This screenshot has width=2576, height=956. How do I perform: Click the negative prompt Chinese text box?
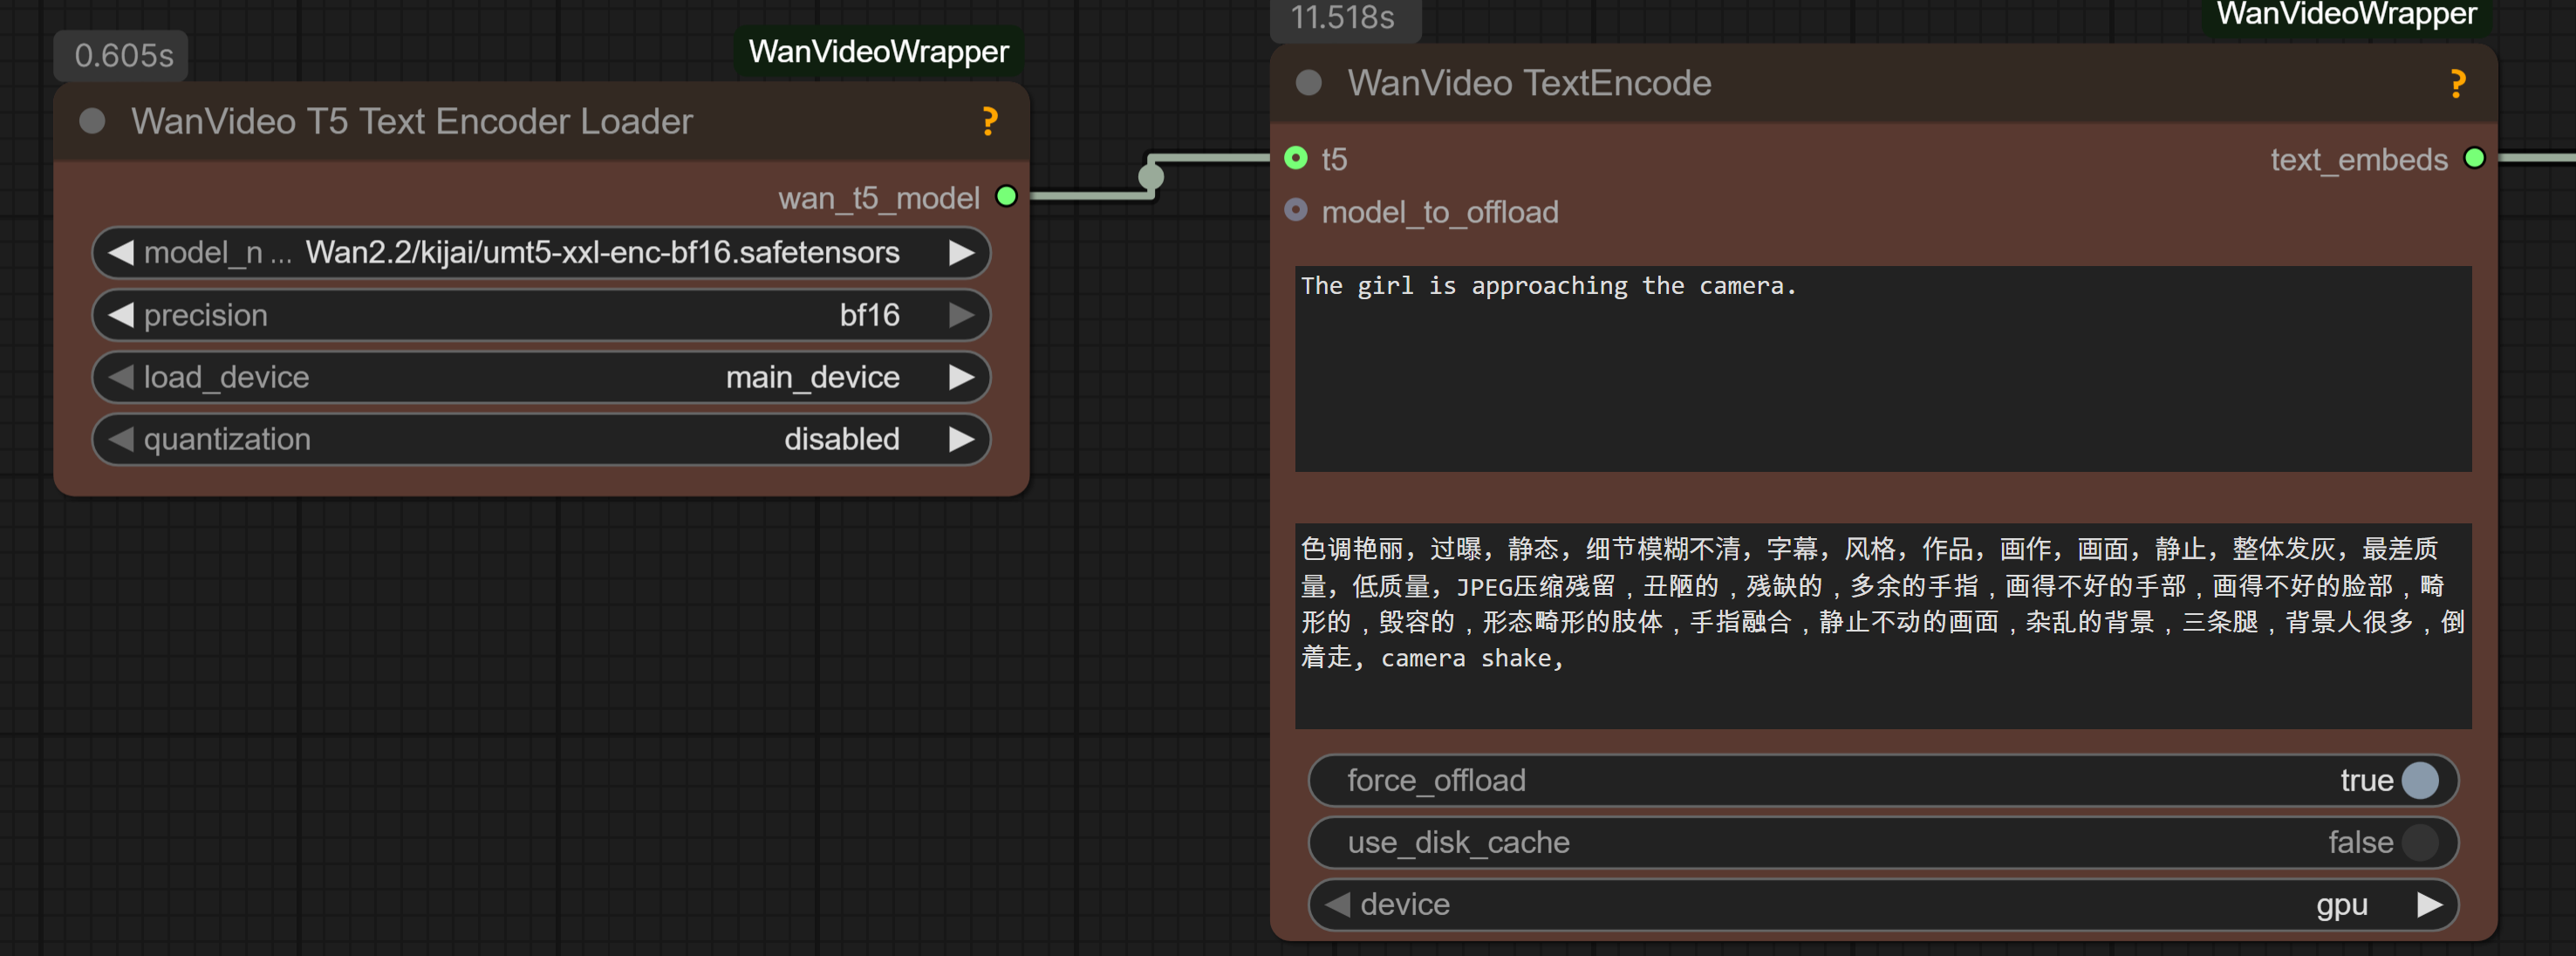point(1883,626)
